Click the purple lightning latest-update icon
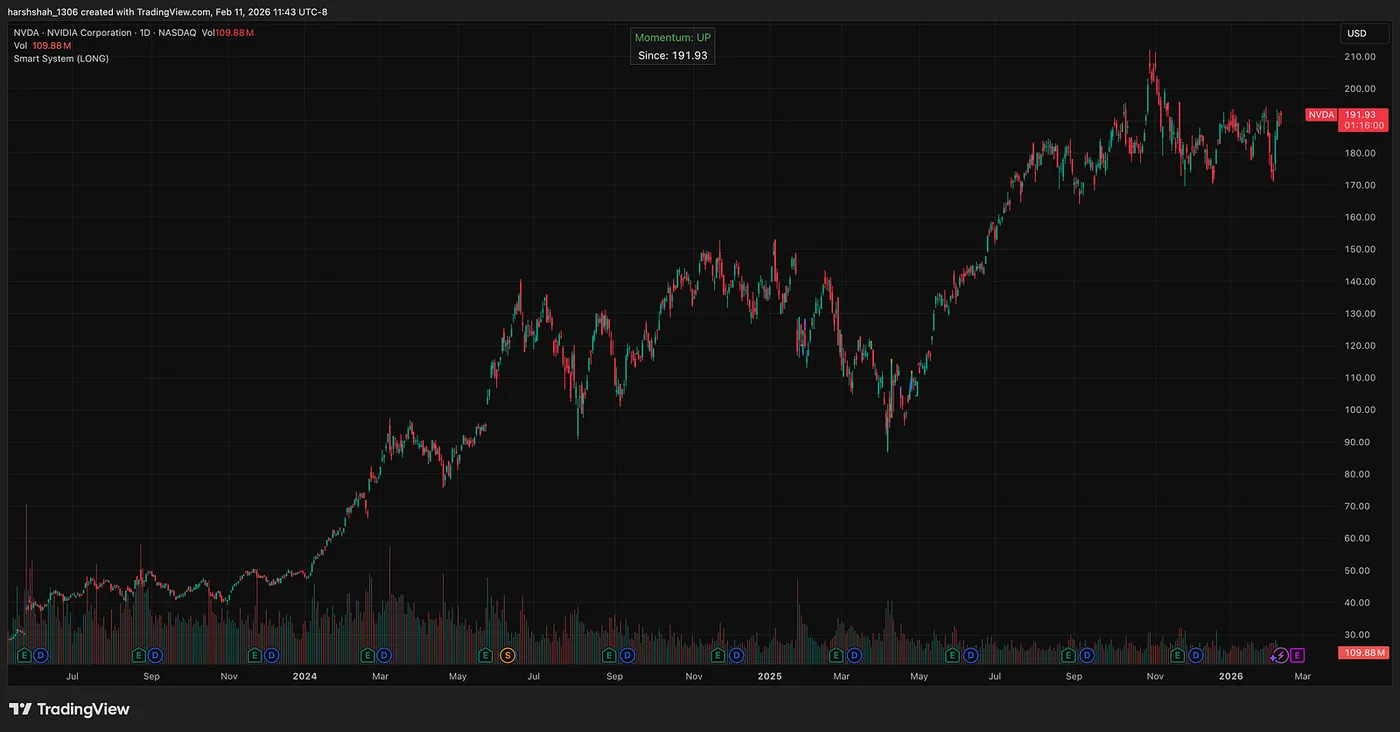The image size is (1400, 732). coord(1279,655)
